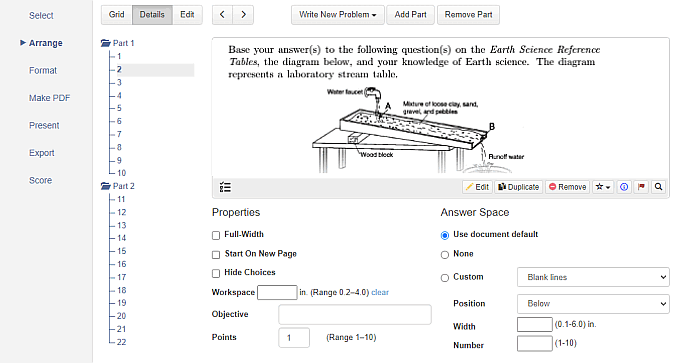Image resolution: width=680 pixels, height=363 pixels.
Task: Click the Remove Part button
Action: click(x=468, y=15)
